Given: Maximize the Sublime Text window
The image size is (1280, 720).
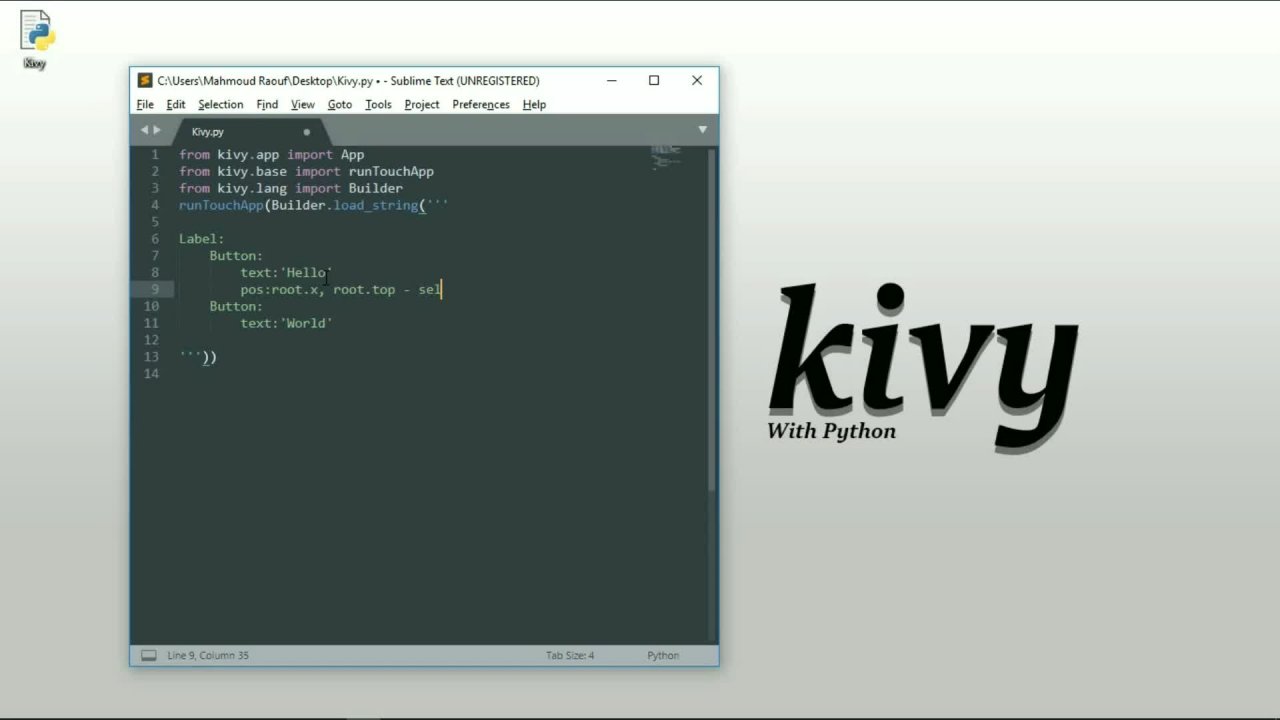Looking at the screenshot, I should [654, 81].
